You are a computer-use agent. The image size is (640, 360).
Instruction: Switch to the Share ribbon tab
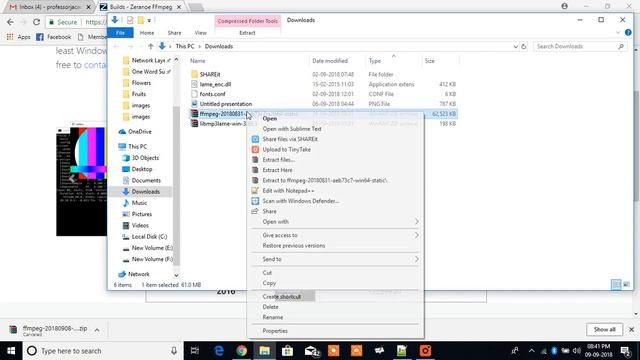point(174,33)
